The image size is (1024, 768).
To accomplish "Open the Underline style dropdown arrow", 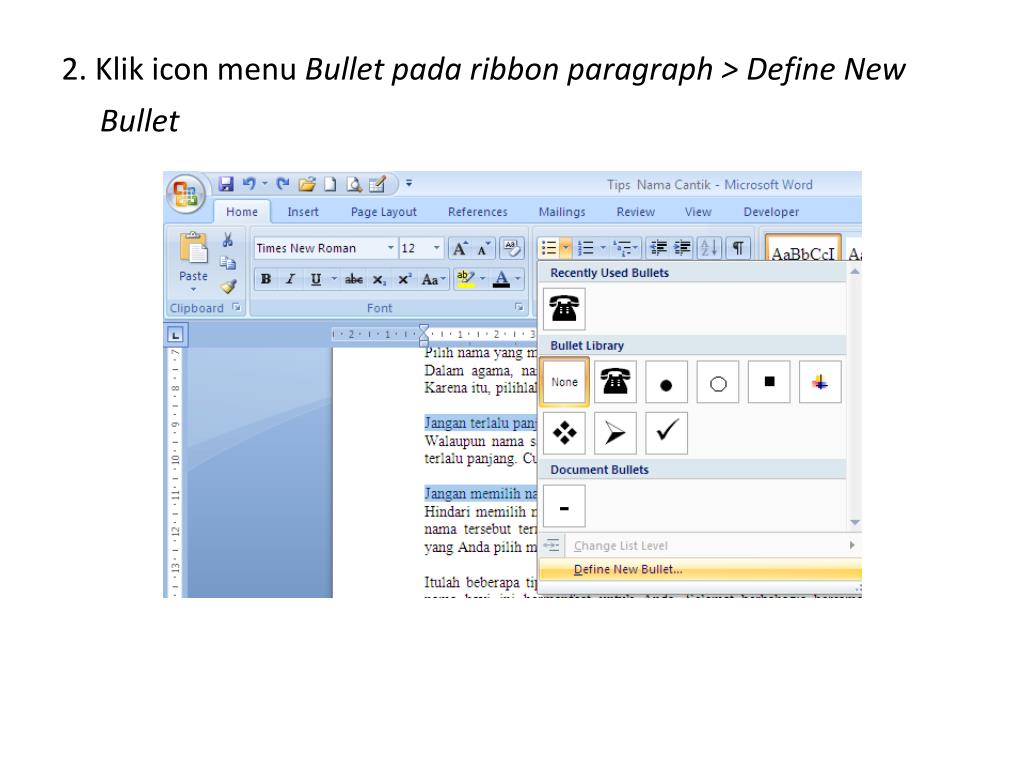I will [334, 280].
